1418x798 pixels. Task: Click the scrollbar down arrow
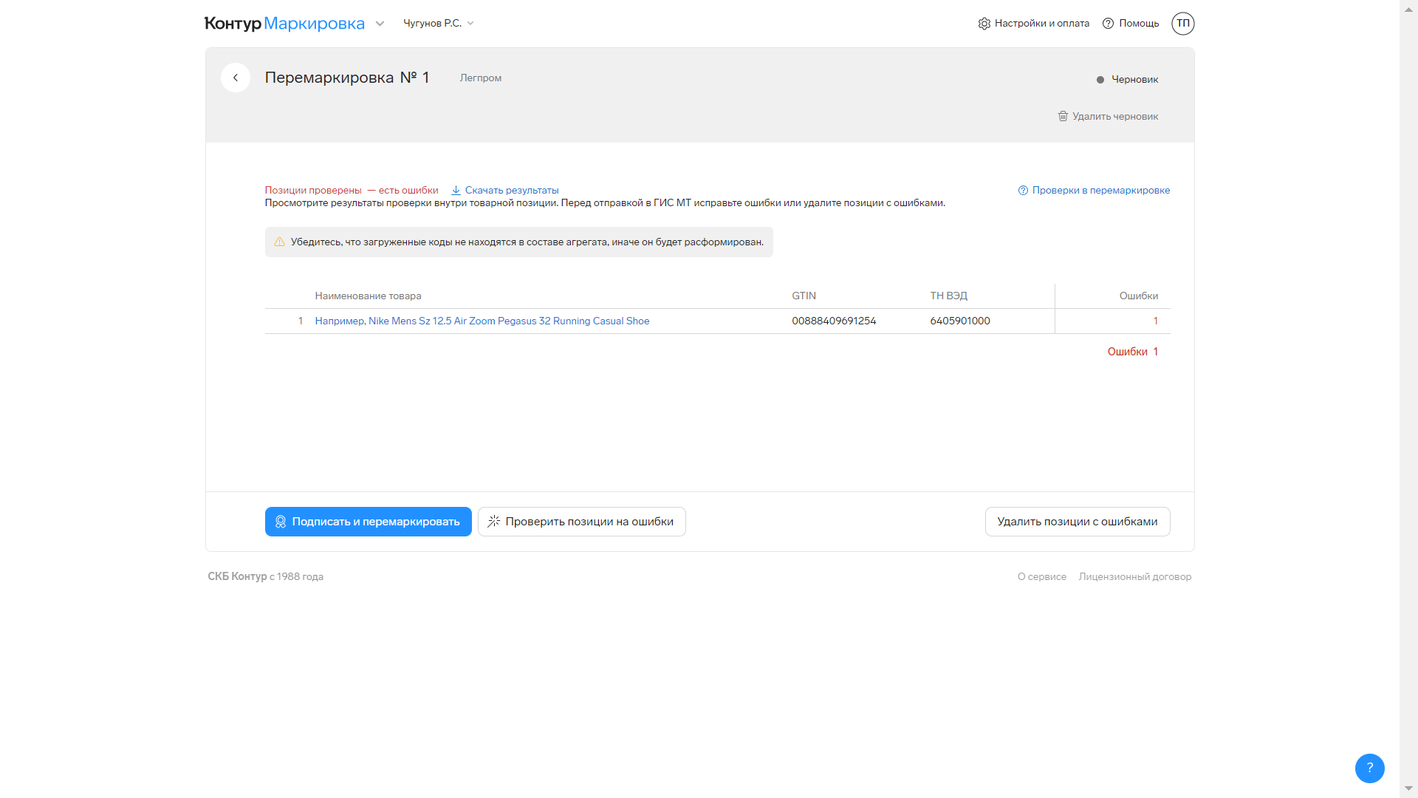click(1409, 789)
